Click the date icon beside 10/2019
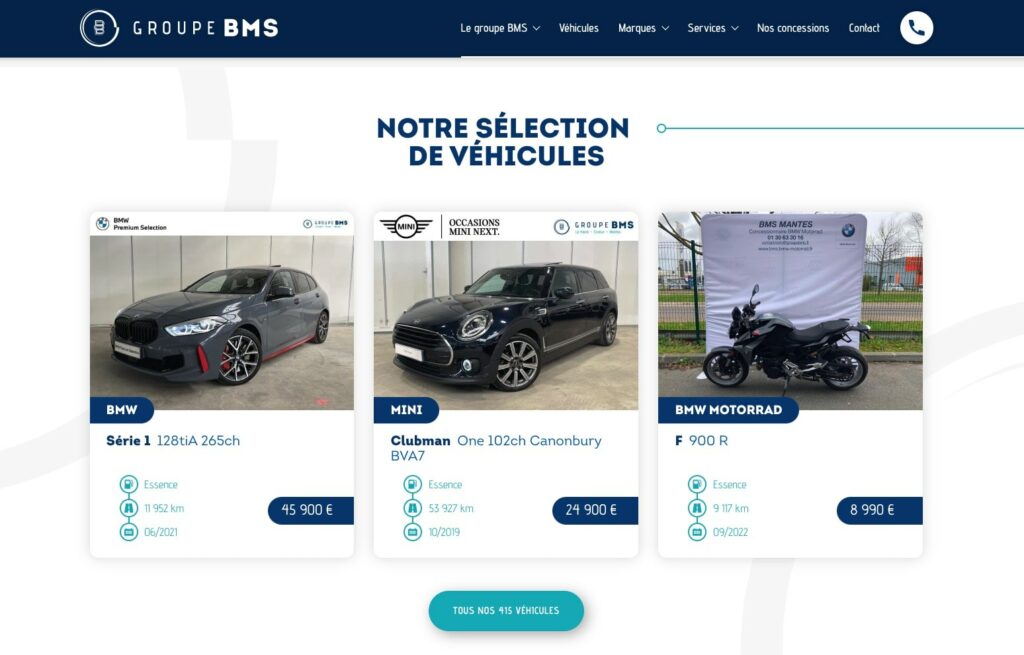This screenshot has height=655, width=1024. tap(413, 532)
